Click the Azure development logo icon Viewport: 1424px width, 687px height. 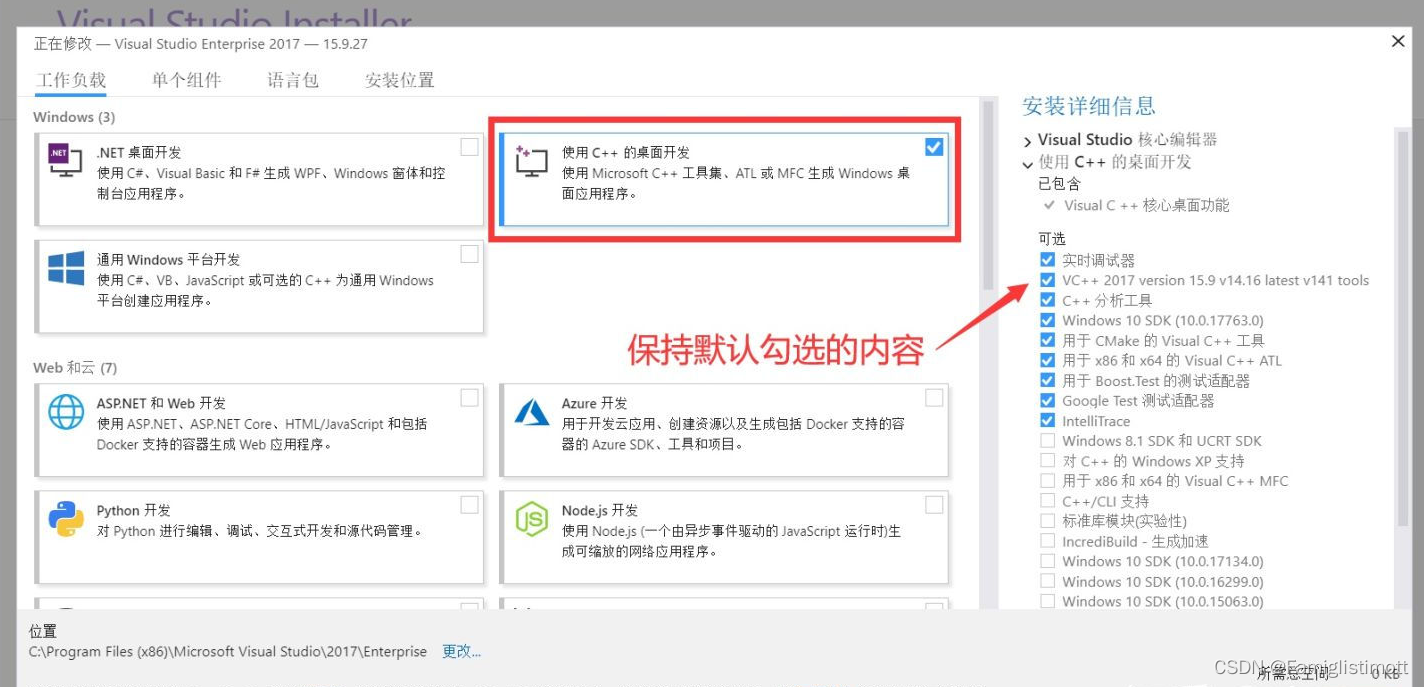click(x=530, y=411)
